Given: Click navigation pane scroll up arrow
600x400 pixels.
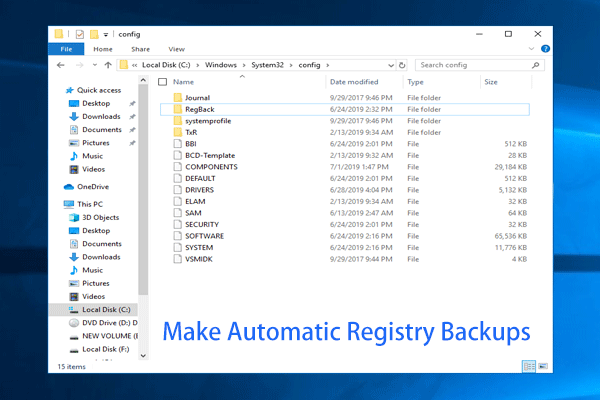Looking at the screenshot, I should coord(143,80).
